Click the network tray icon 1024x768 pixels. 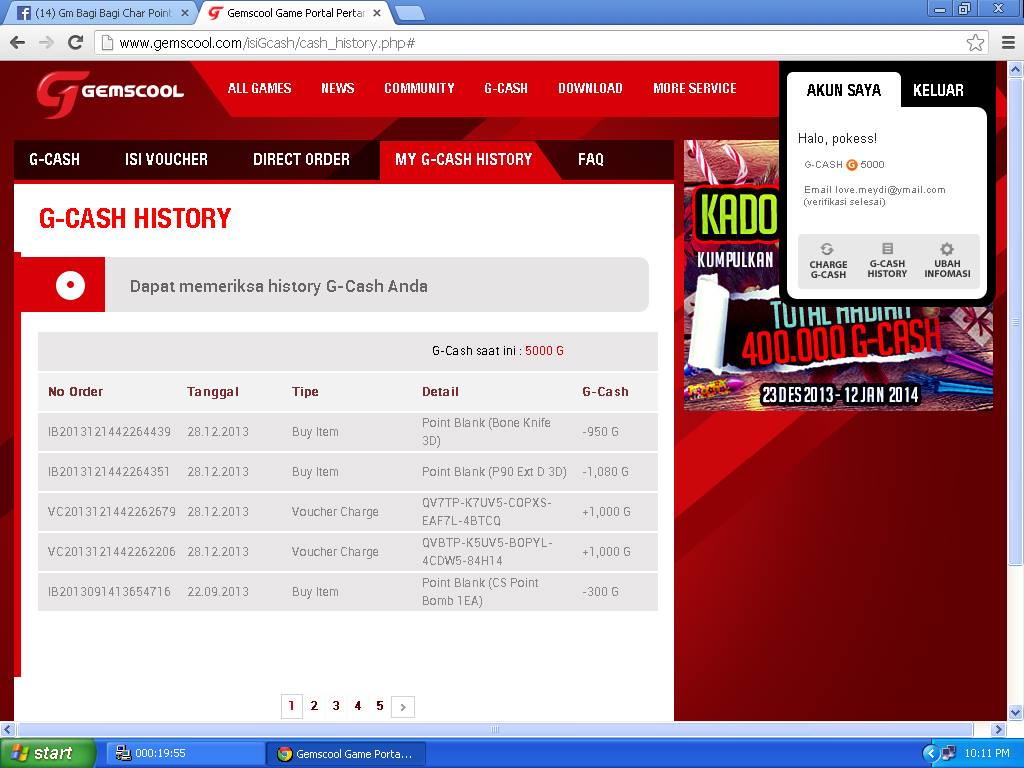(x=948, y=754)
